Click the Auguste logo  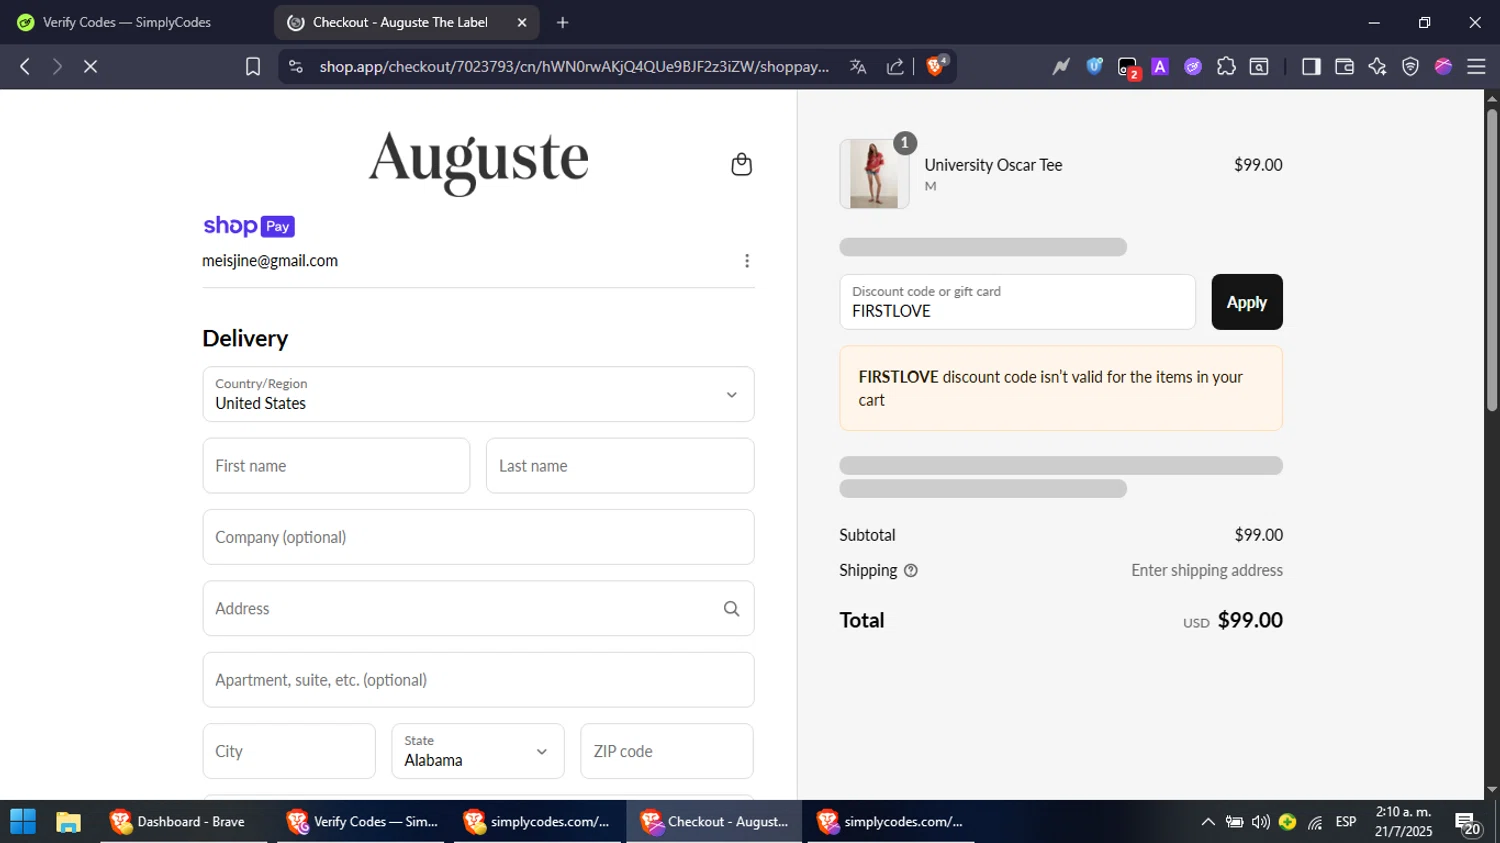click(x=478, y=161)
